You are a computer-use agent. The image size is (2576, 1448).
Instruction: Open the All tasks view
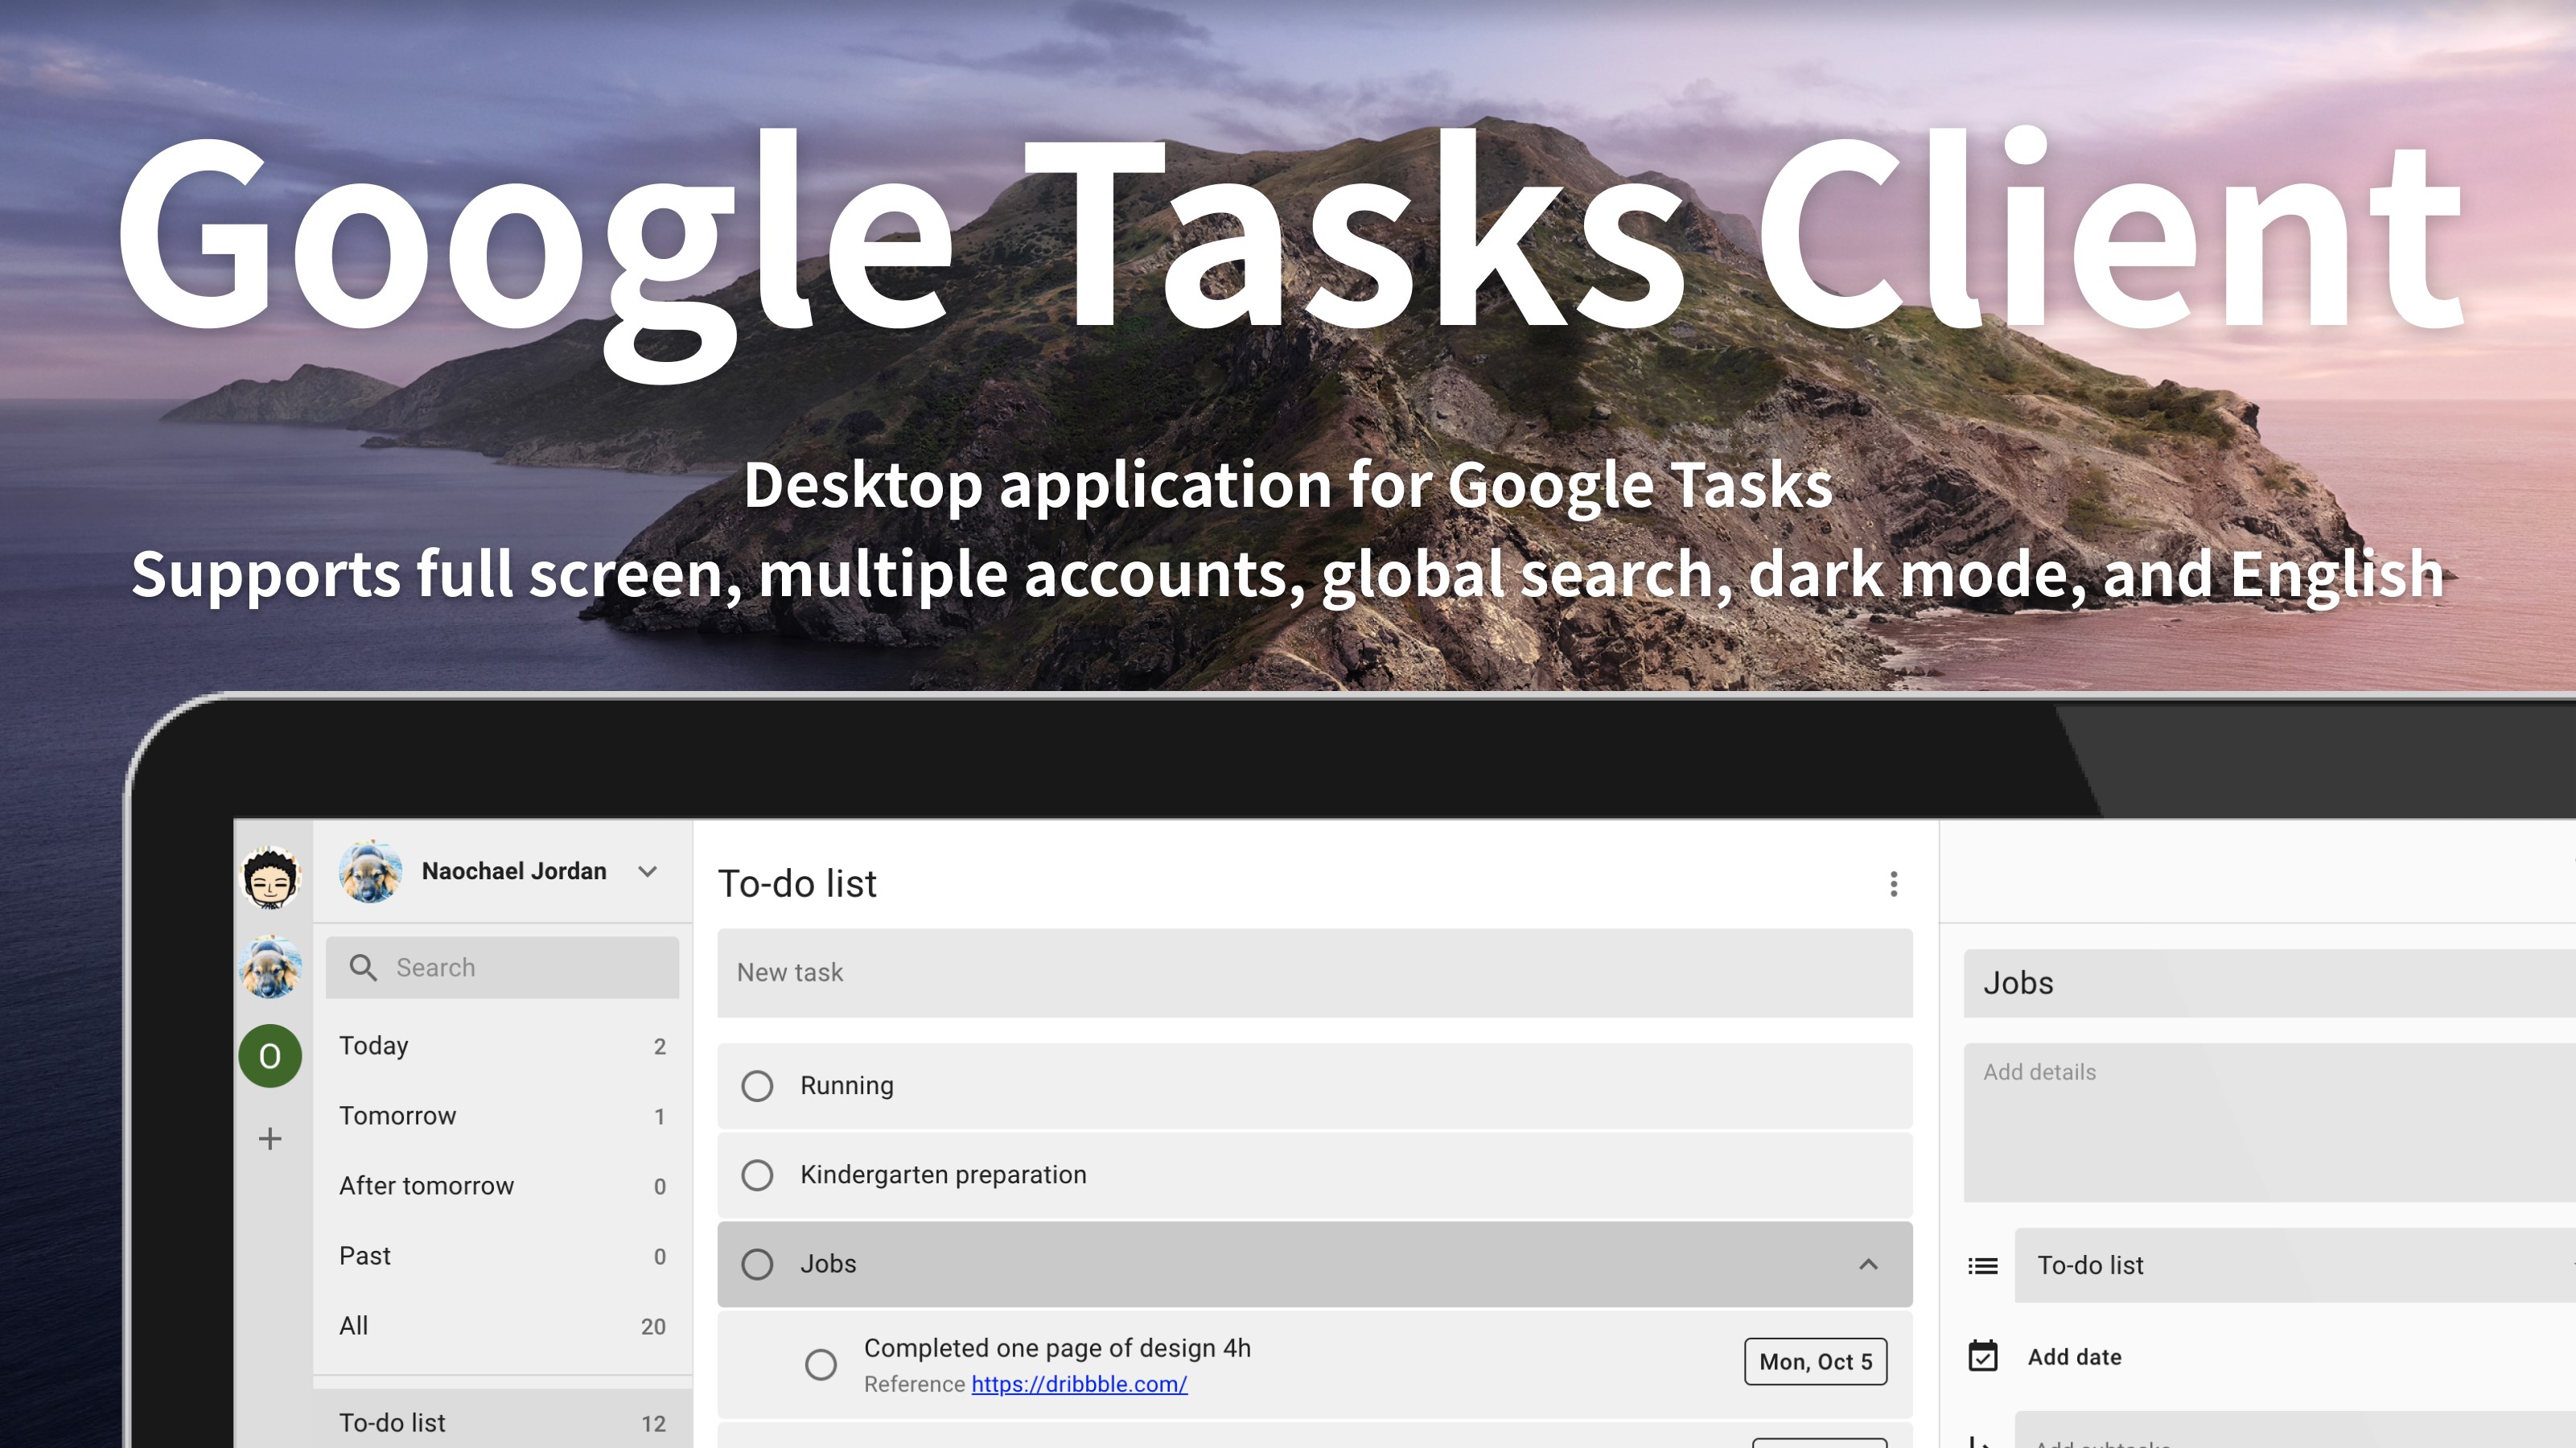354,1326
